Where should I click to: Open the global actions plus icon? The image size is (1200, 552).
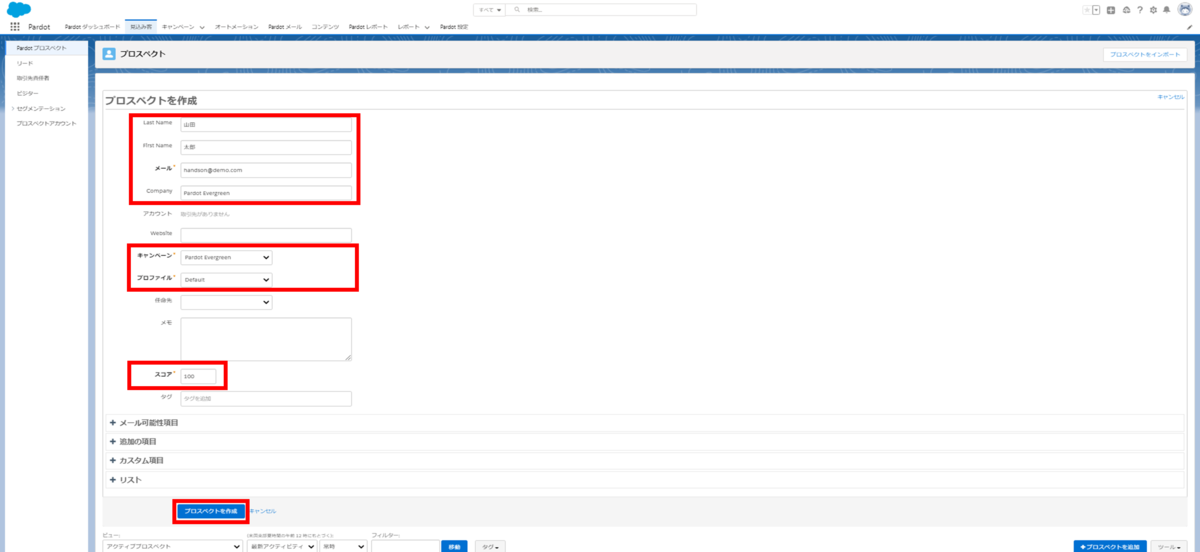(1111, 9)
